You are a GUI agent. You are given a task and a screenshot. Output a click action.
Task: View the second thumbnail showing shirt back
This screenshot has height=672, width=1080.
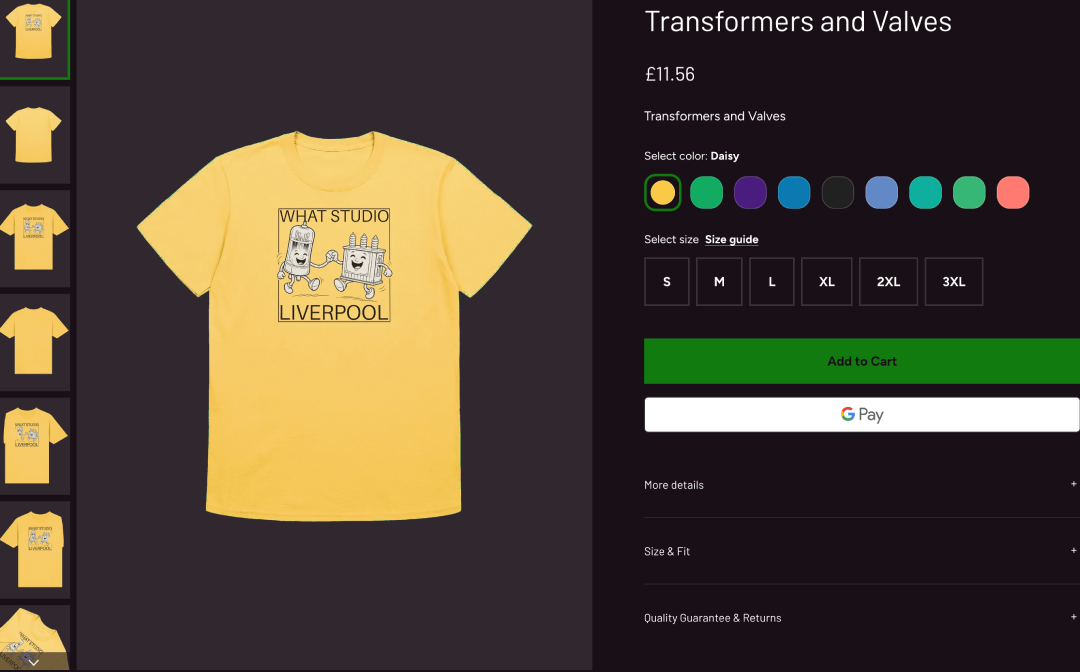pos(34,134)
